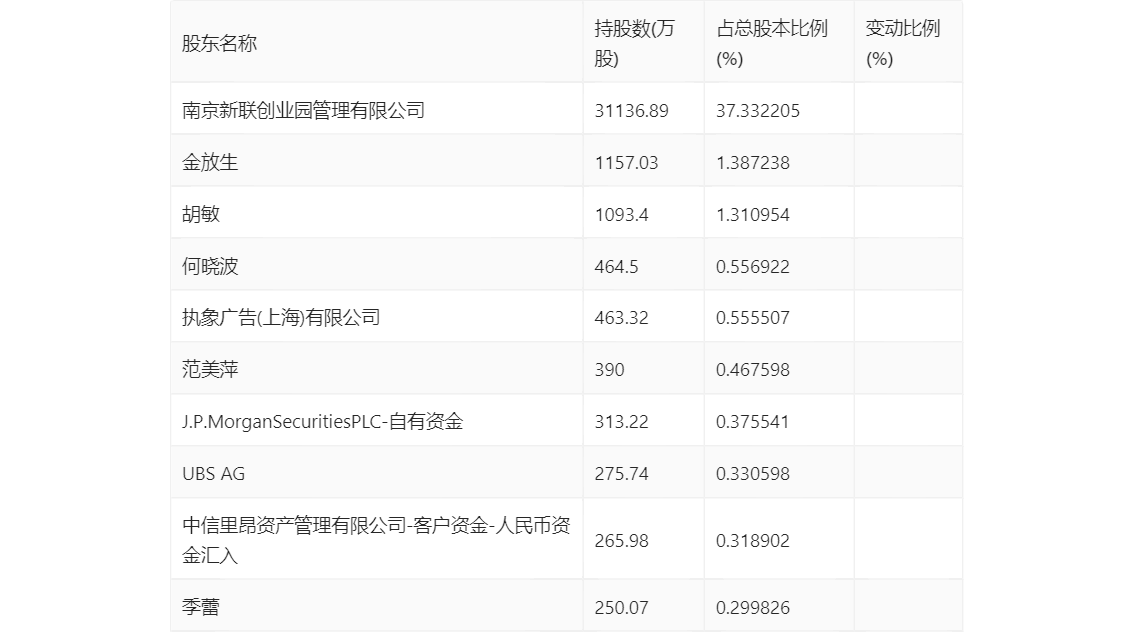Click shareholder J.P.MorganSecuritiesPLC-自有资金

pos(323,422)
